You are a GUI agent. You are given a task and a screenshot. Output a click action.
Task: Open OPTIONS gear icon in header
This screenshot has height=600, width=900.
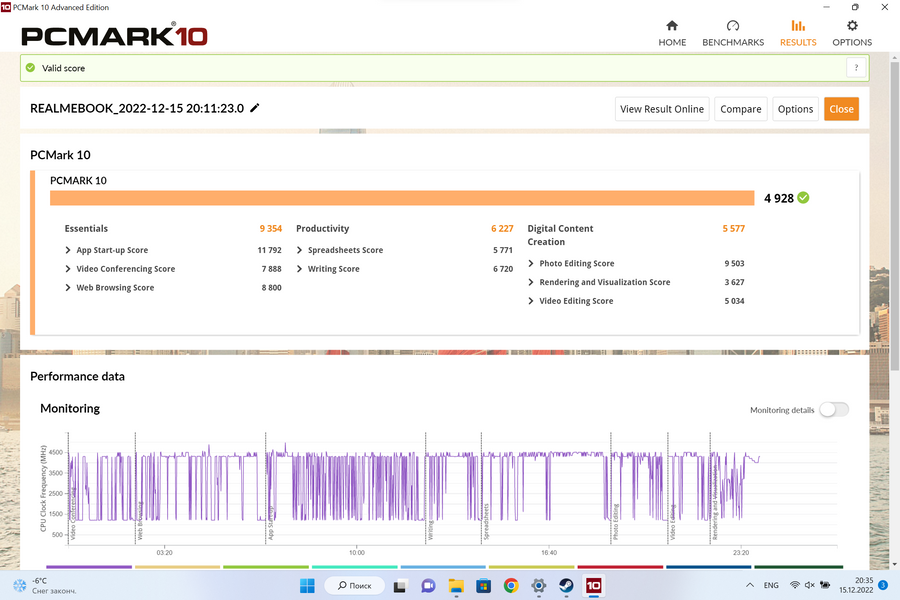[852, 26]
